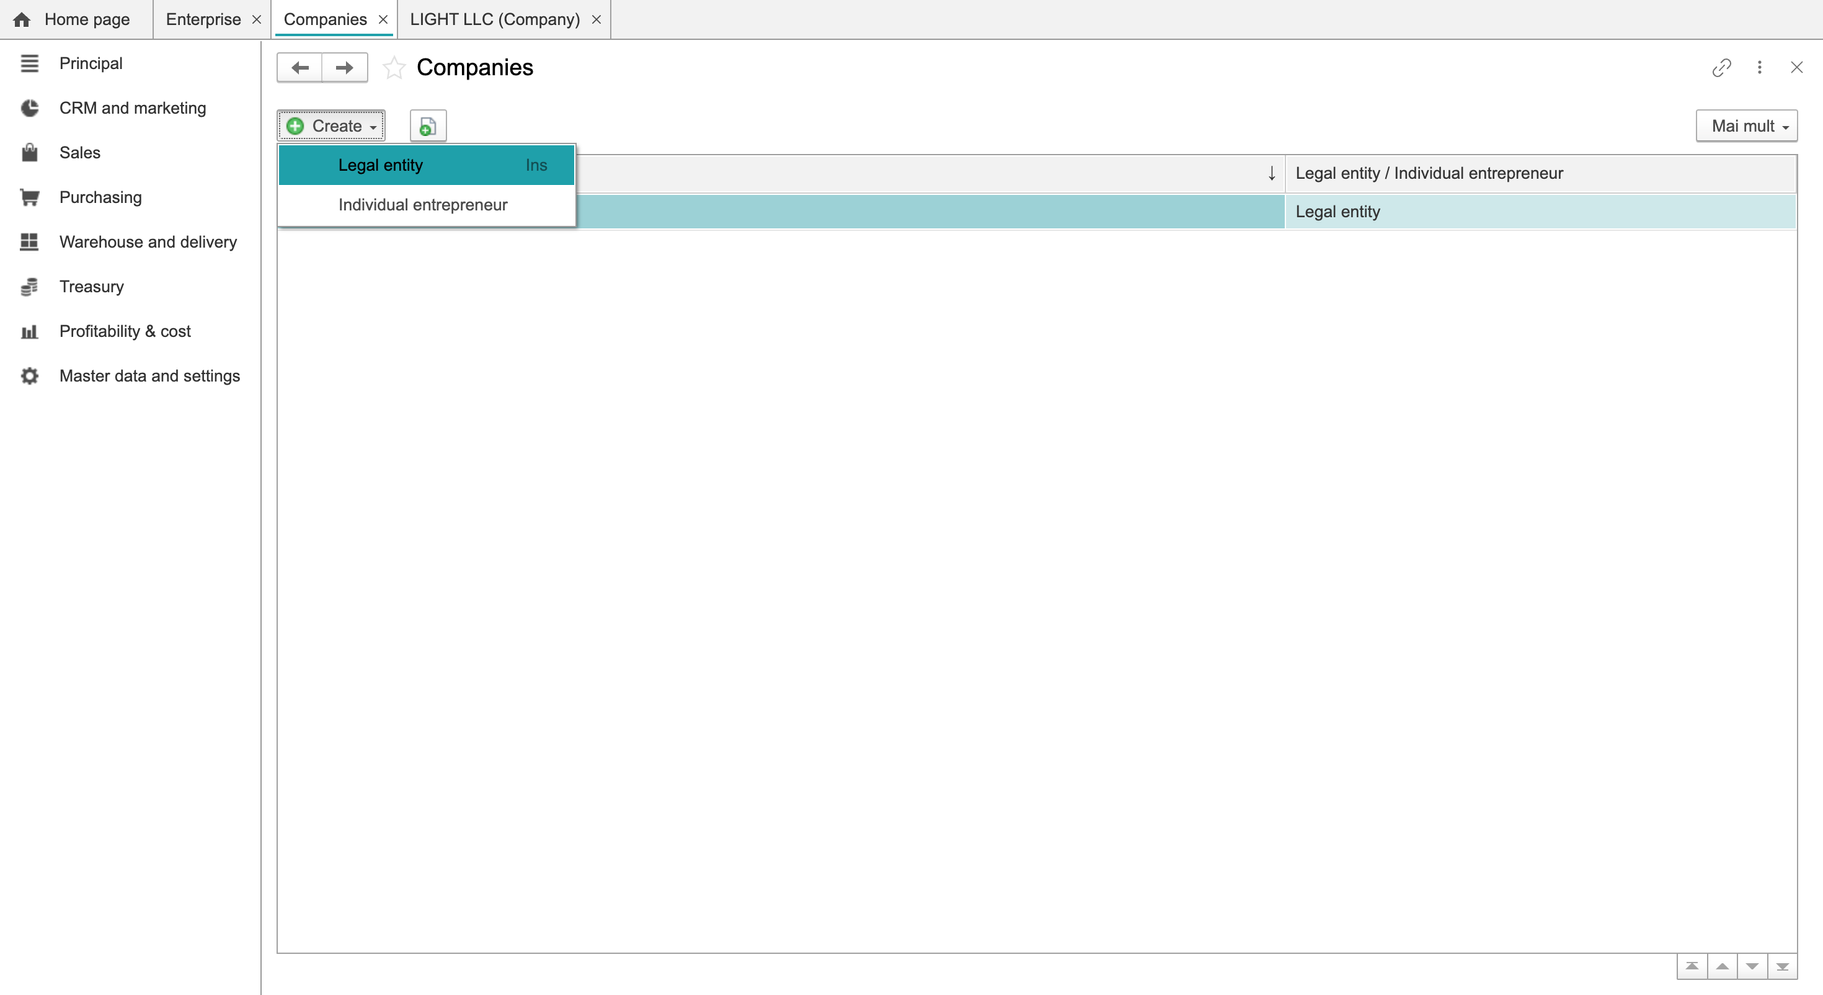
Task: Click the Treasury coins icon
Action: tap(30, 287)
